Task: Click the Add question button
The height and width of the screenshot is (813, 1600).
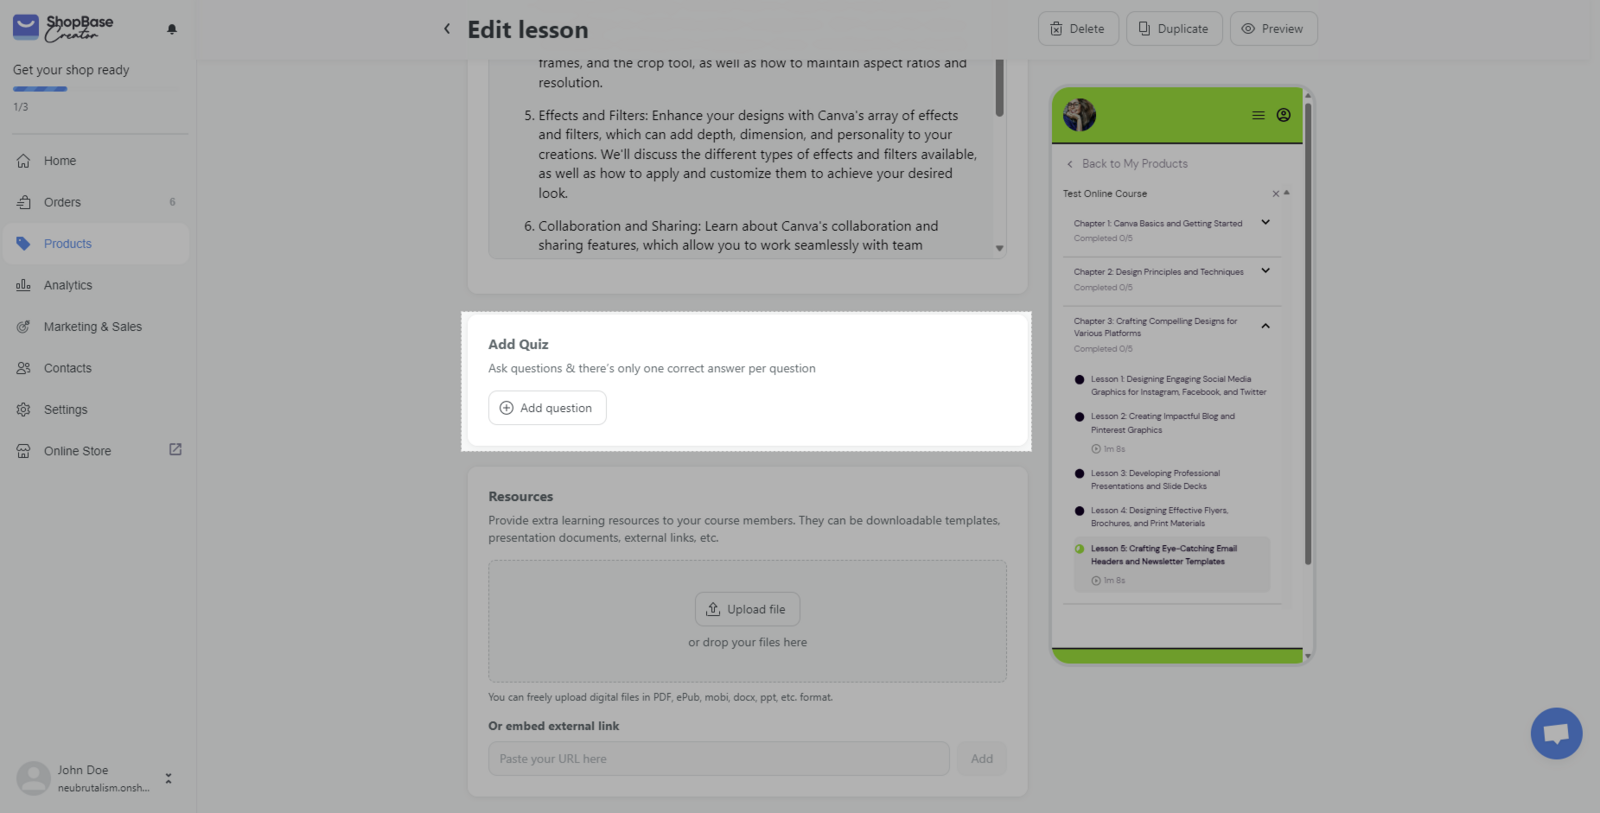Action: (547, 408)
